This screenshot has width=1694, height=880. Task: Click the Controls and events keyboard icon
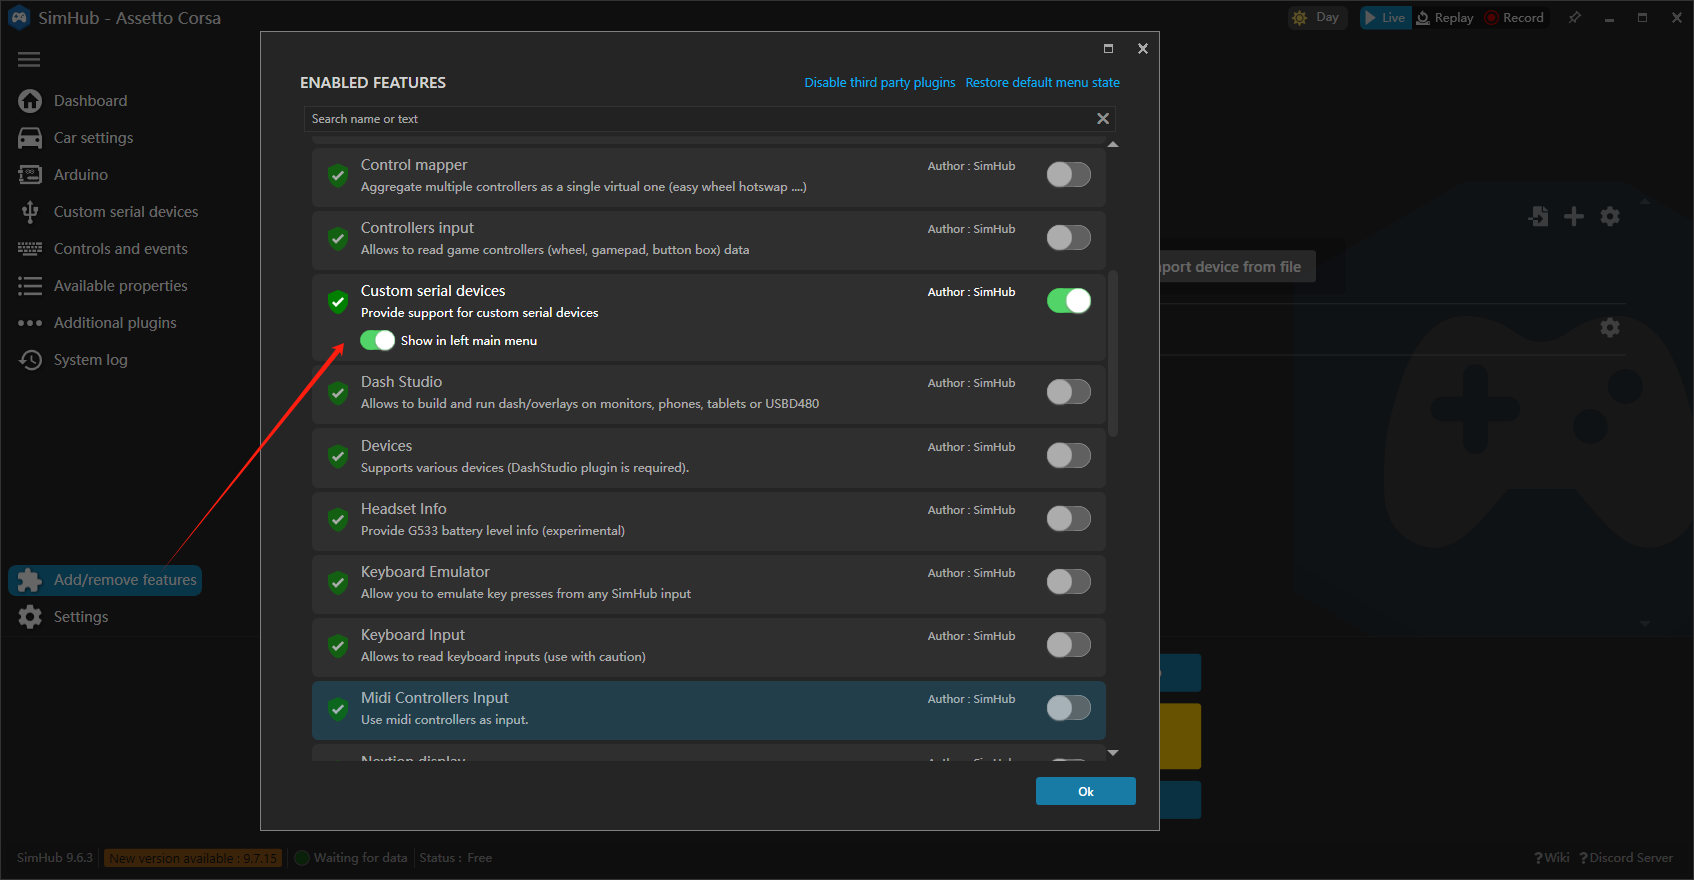pos(30,249)
